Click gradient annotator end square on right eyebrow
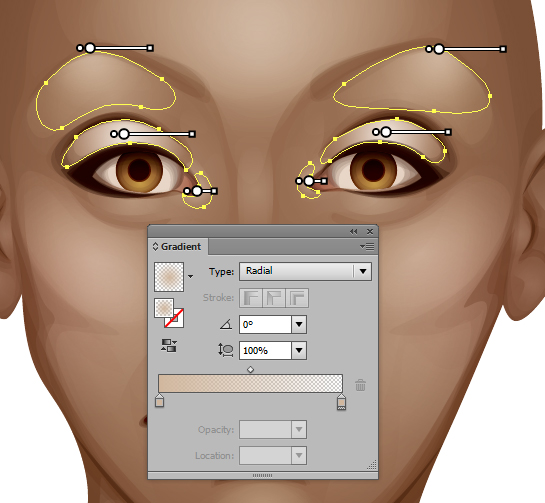The image size is (545, 503). pos(503,49)
